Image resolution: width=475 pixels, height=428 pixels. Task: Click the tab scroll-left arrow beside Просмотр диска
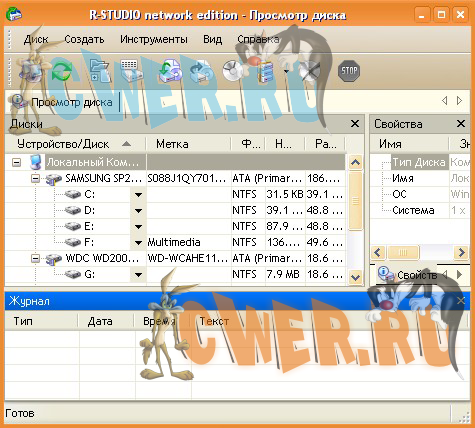click(x=444, y=100)
